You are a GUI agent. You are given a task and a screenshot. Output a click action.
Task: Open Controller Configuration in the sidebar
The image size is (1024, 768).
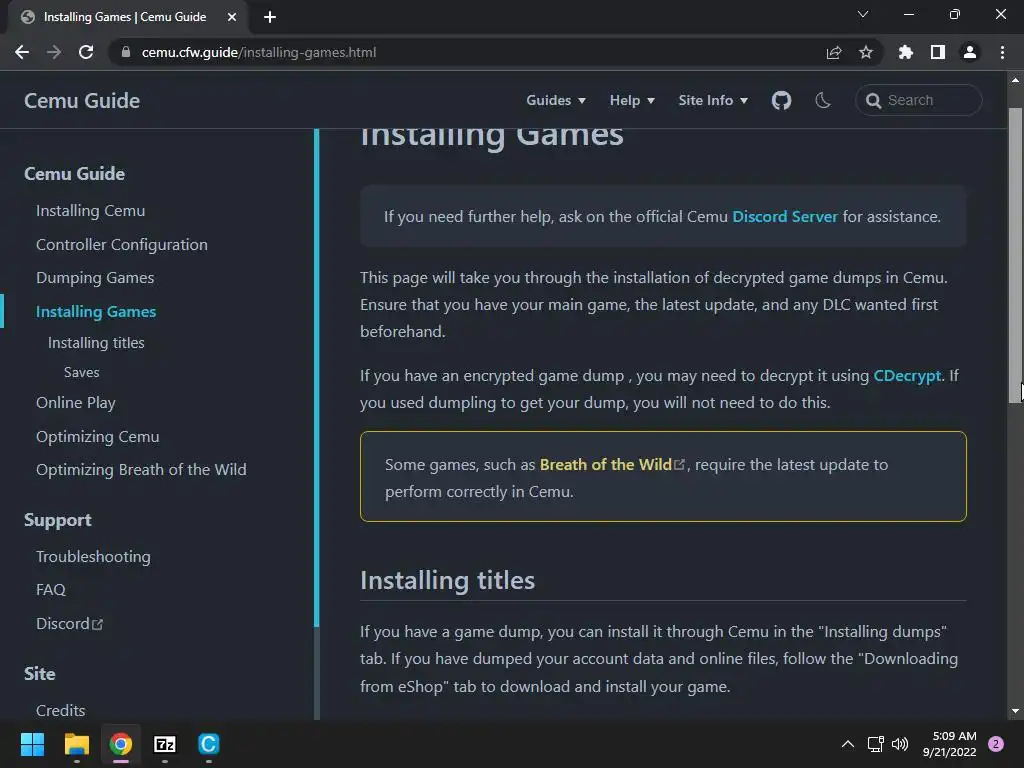(x=122, y=244)
